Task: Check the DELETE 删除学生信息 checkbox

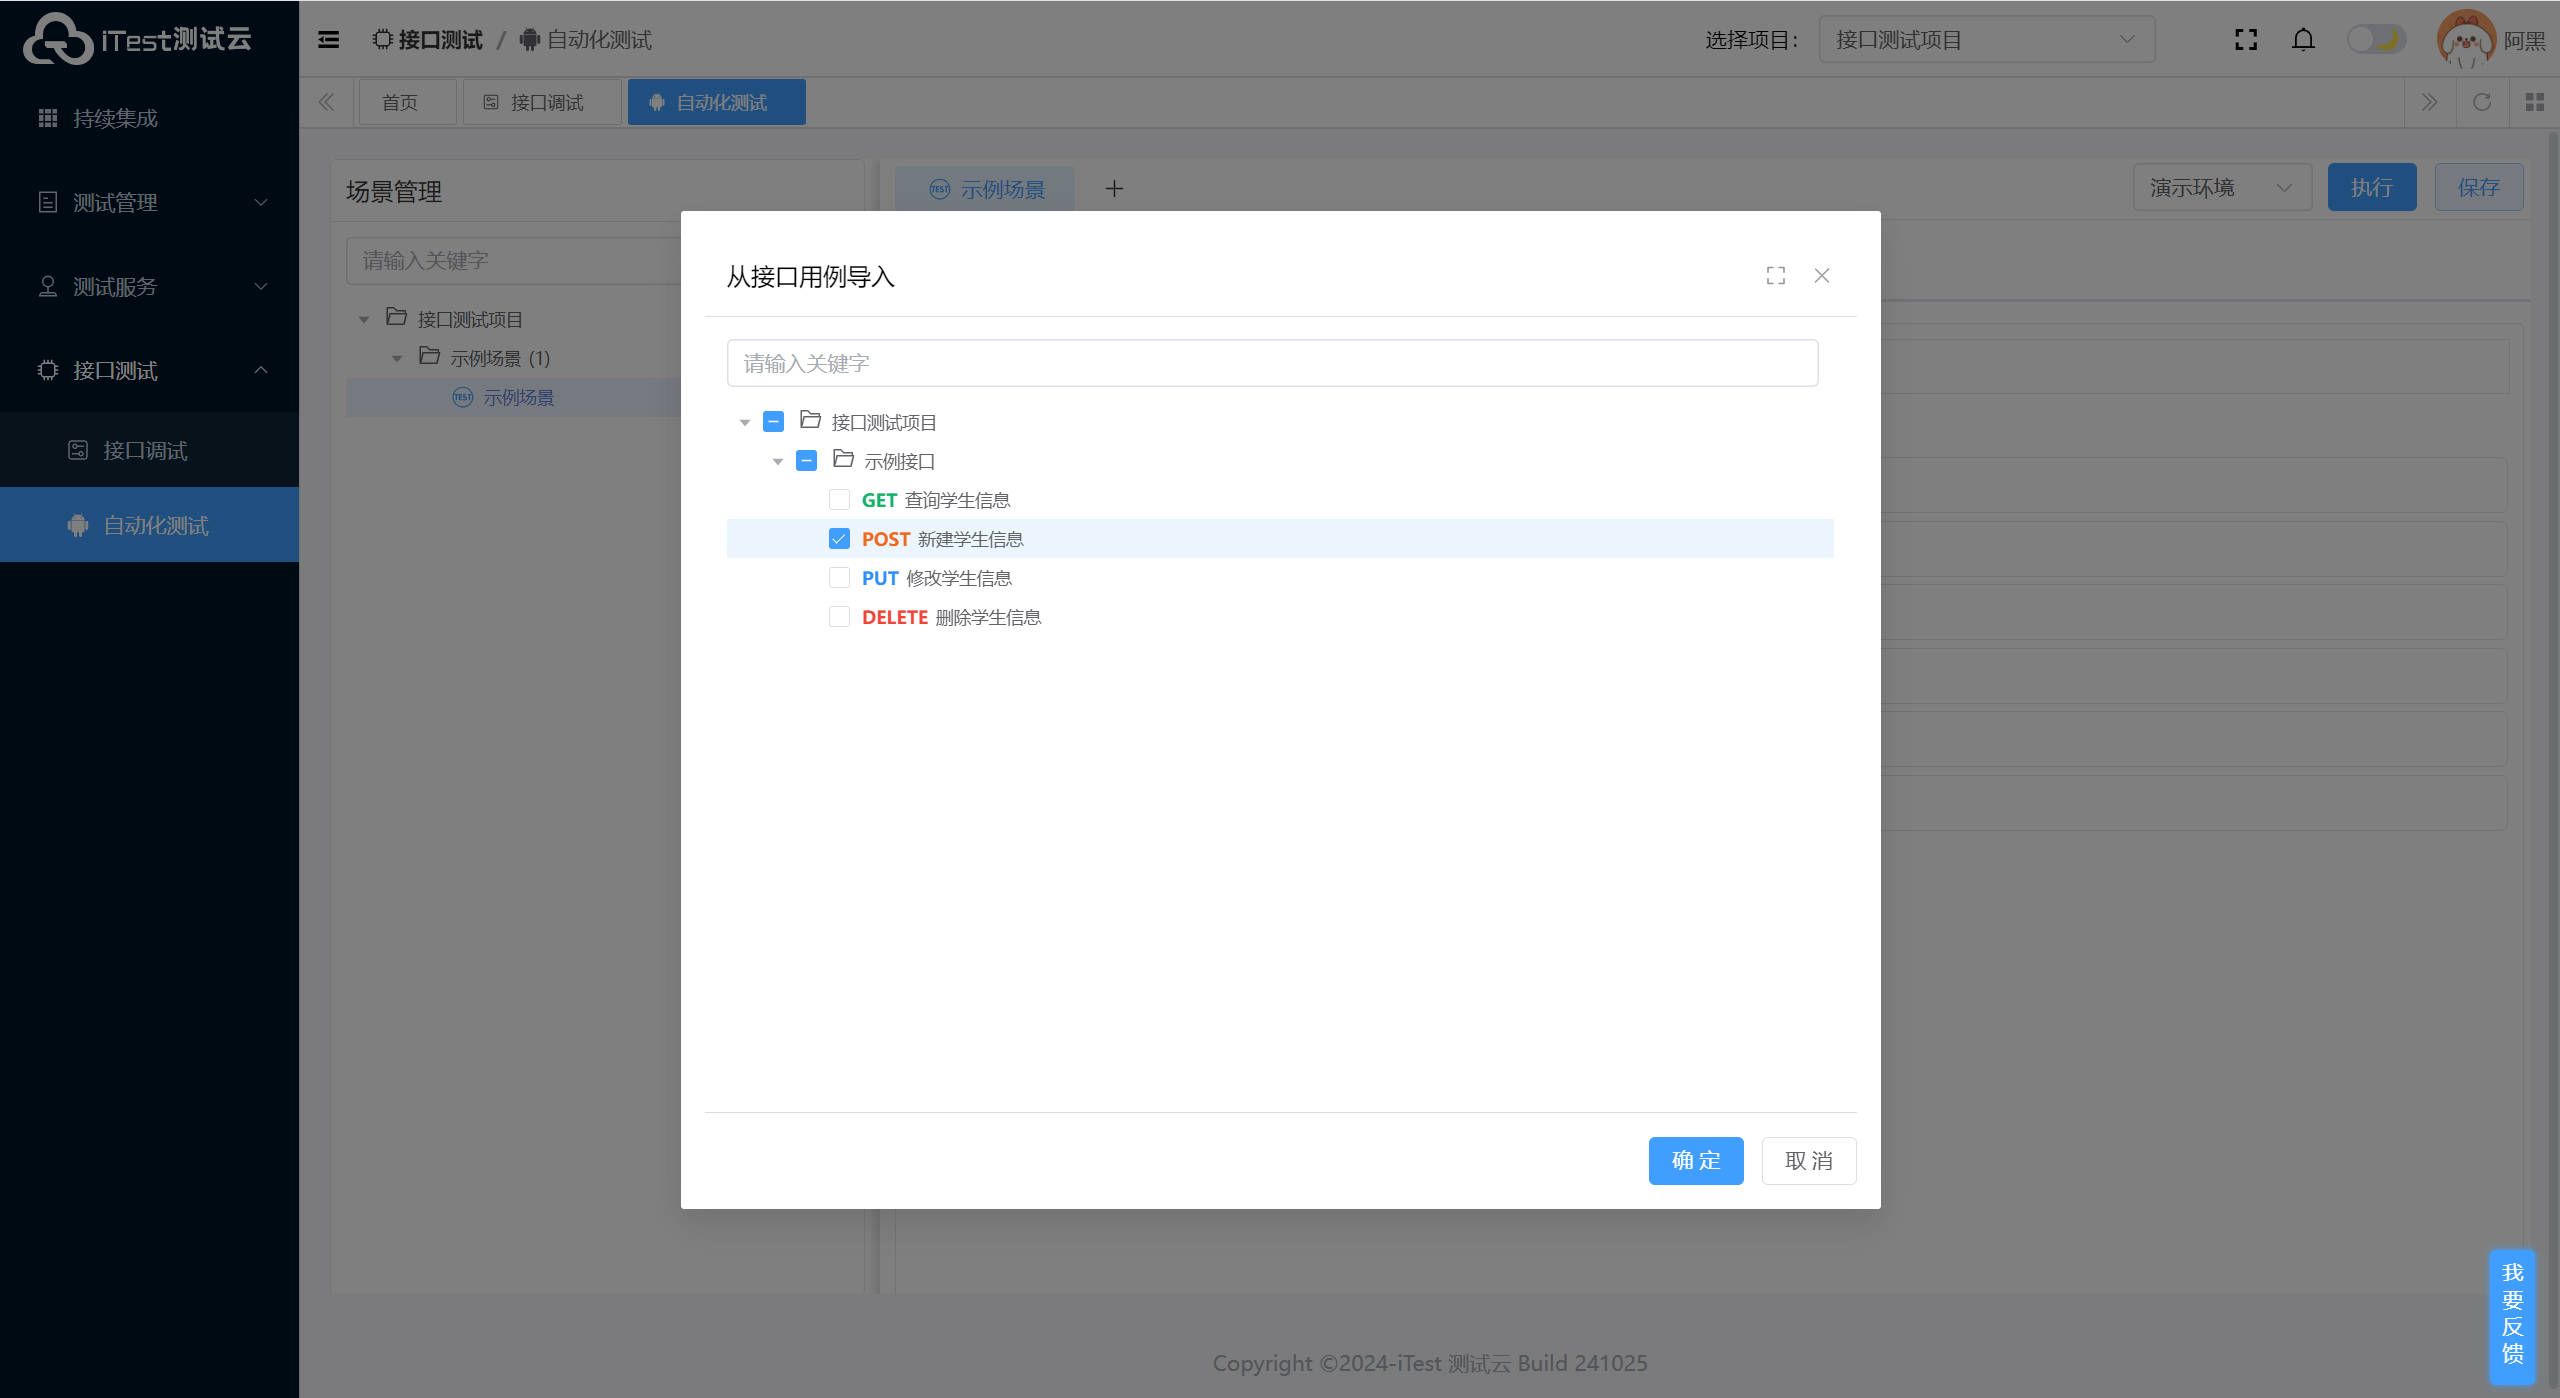Action: 839,617
